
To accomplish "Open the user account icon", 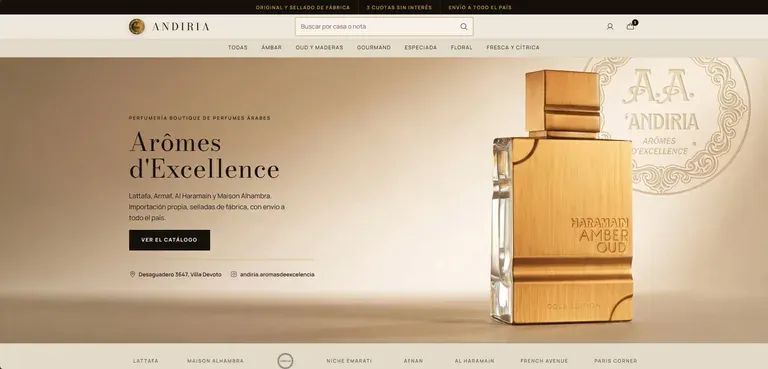I will [x=610, y=26].
